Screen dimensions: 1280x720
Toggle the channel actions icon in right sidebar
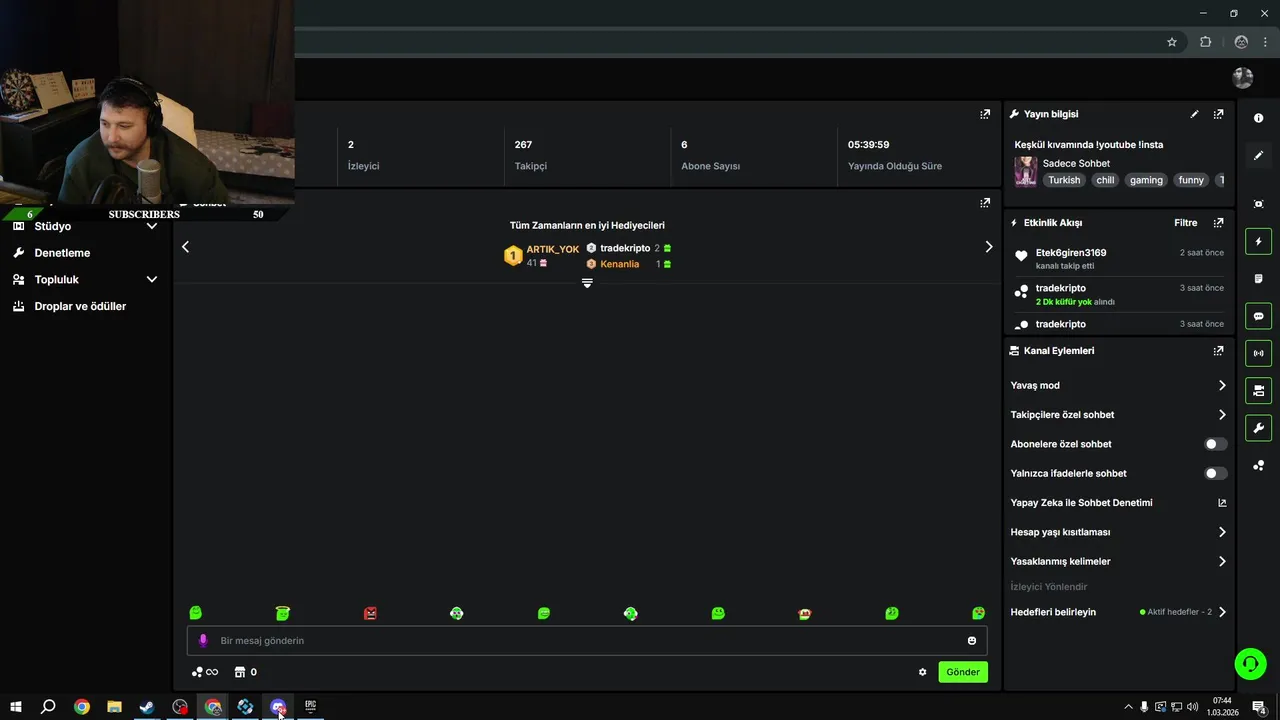(x=1258, y=390)
